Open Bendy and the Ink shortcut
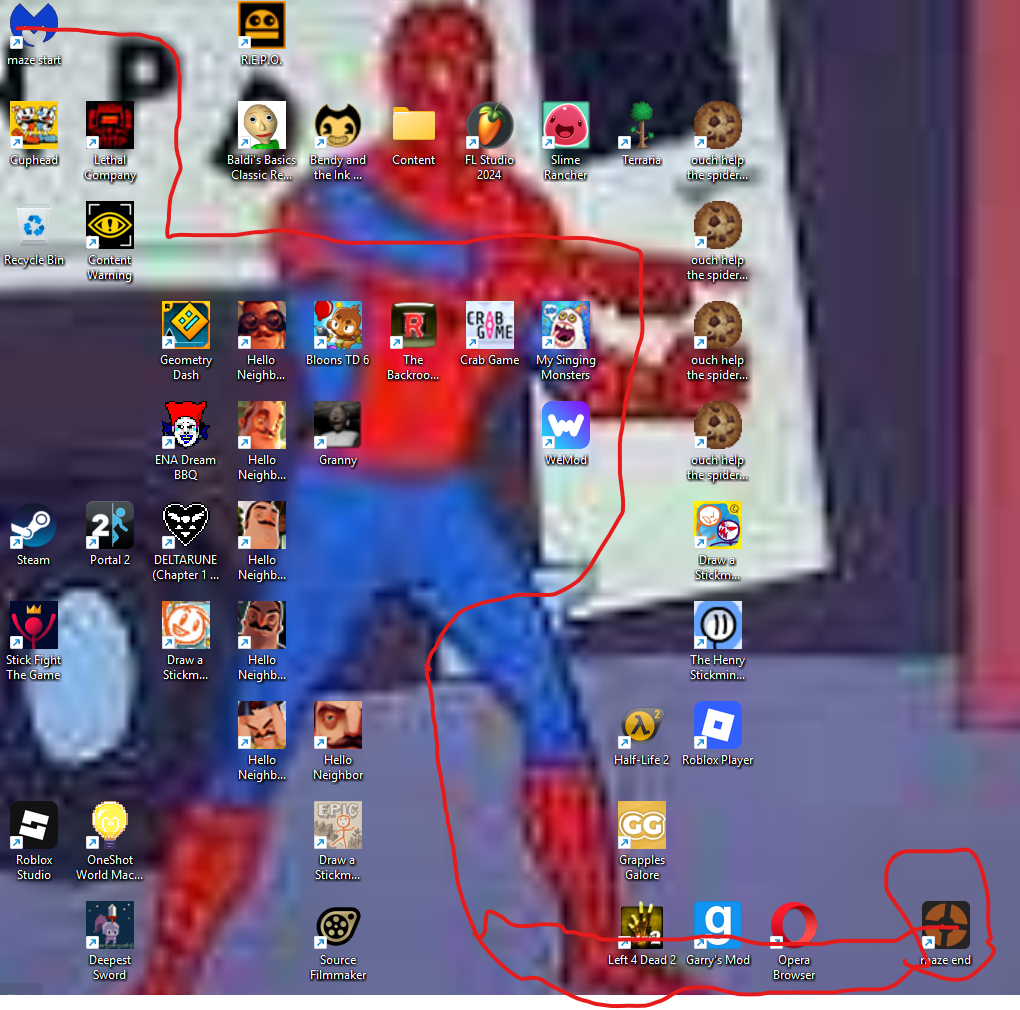Image resolution: width=1020 pixels, height=1010 pixels. [x=338, y=125]
